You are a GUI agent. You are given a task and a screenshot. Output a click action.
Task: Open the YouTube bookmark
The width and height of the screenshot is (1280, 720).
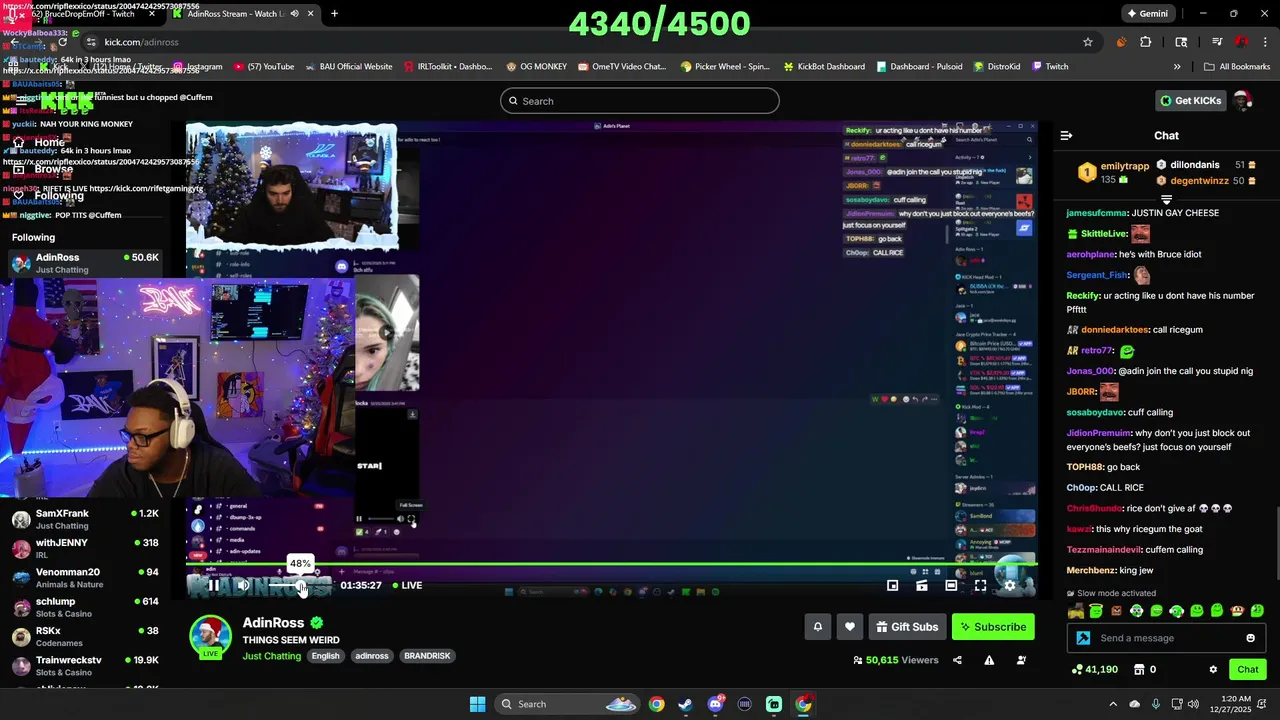pyautogui.click(x=264, y=67)
